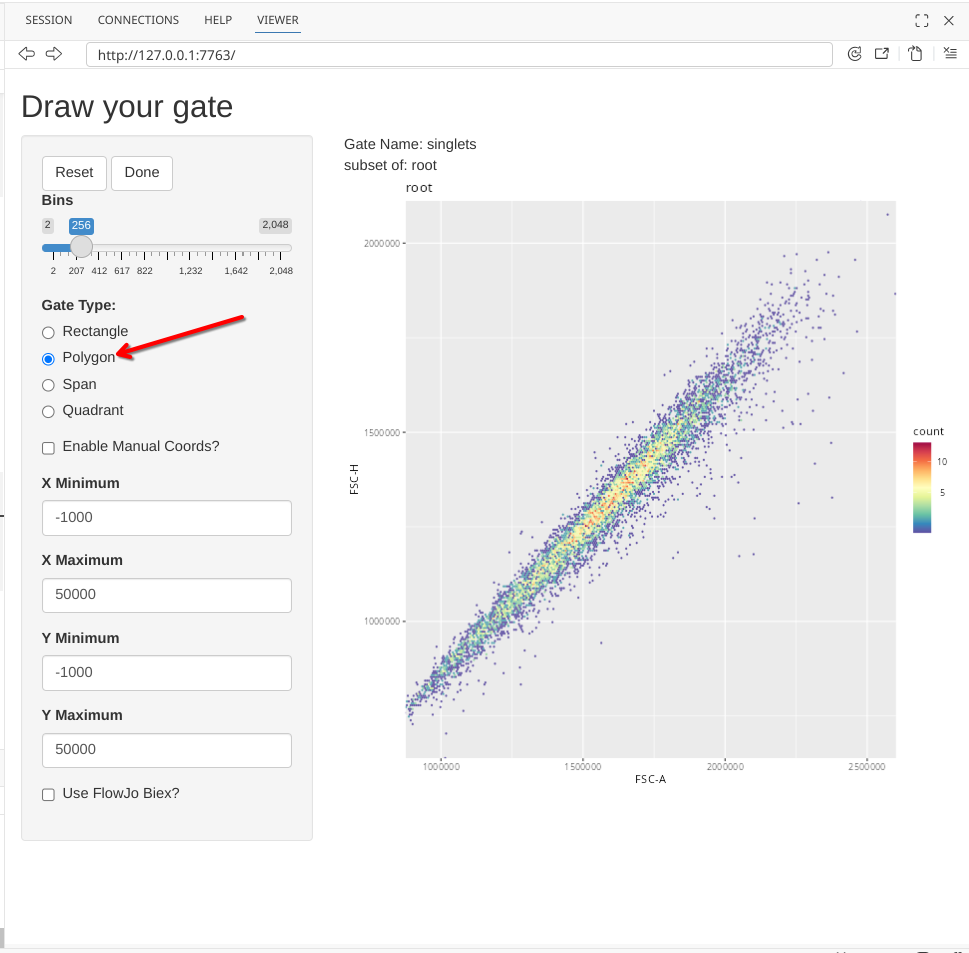
Task: Open viewer page in external browser
Action: click(882, 54)
